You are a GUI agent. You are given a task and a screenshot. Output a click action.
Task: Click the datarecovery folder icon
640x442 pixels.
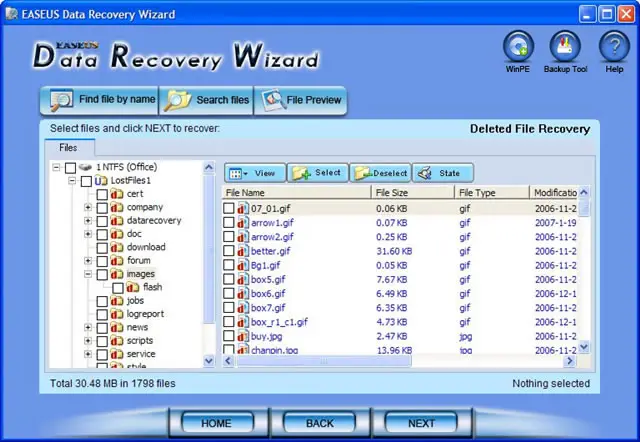pyautogui.click(x=117, y=221)
